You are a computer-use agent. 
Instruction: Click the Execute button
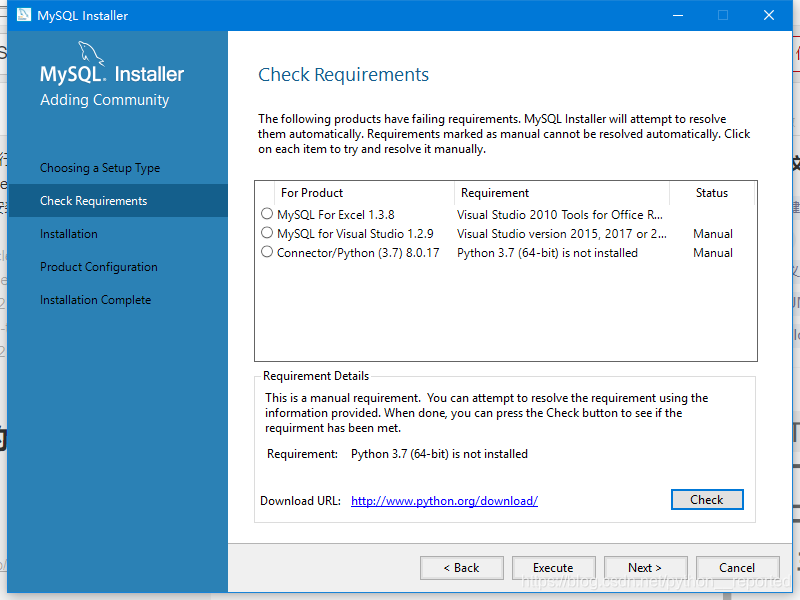coord(554,568)
